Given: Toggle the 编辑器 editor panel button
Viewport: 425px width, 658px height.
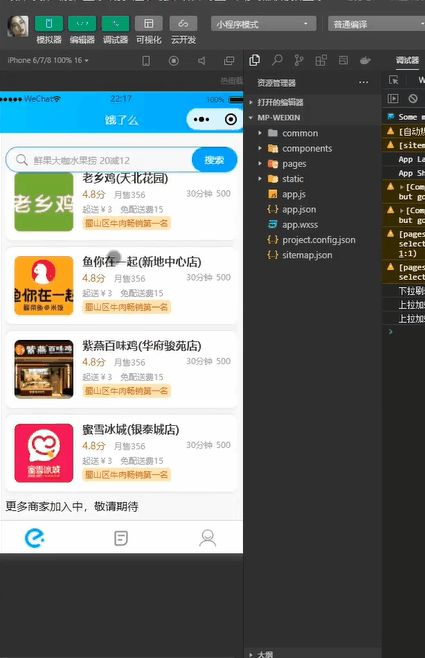Looking at the screenshot, I should coord(82,24).
